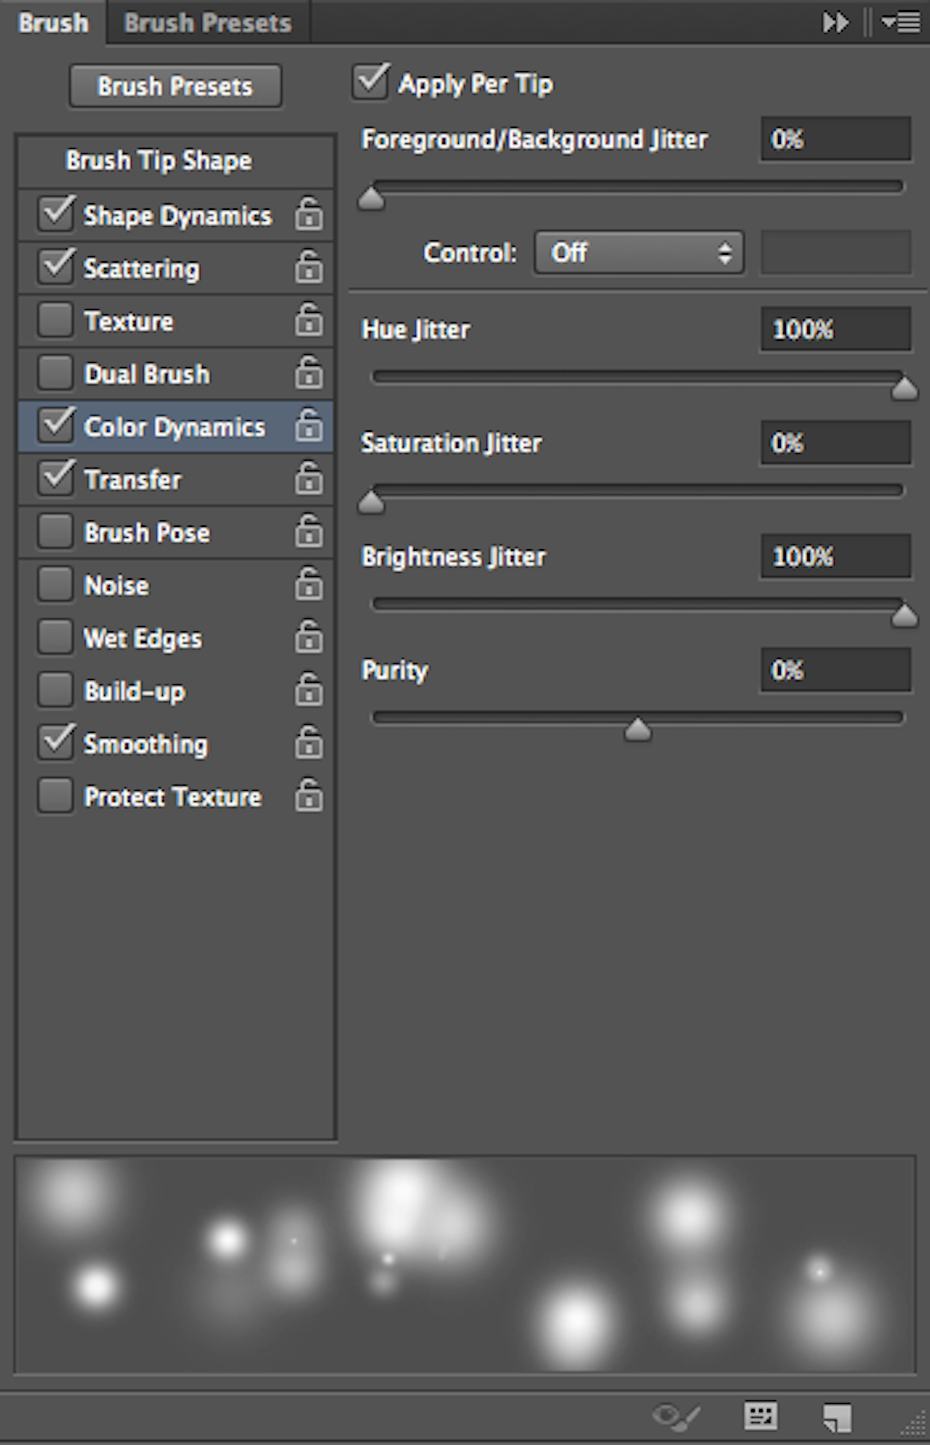Click the Hue Jitter percentage field
The height and width of the screenshot is (1445, 930).
coord(836,329)
